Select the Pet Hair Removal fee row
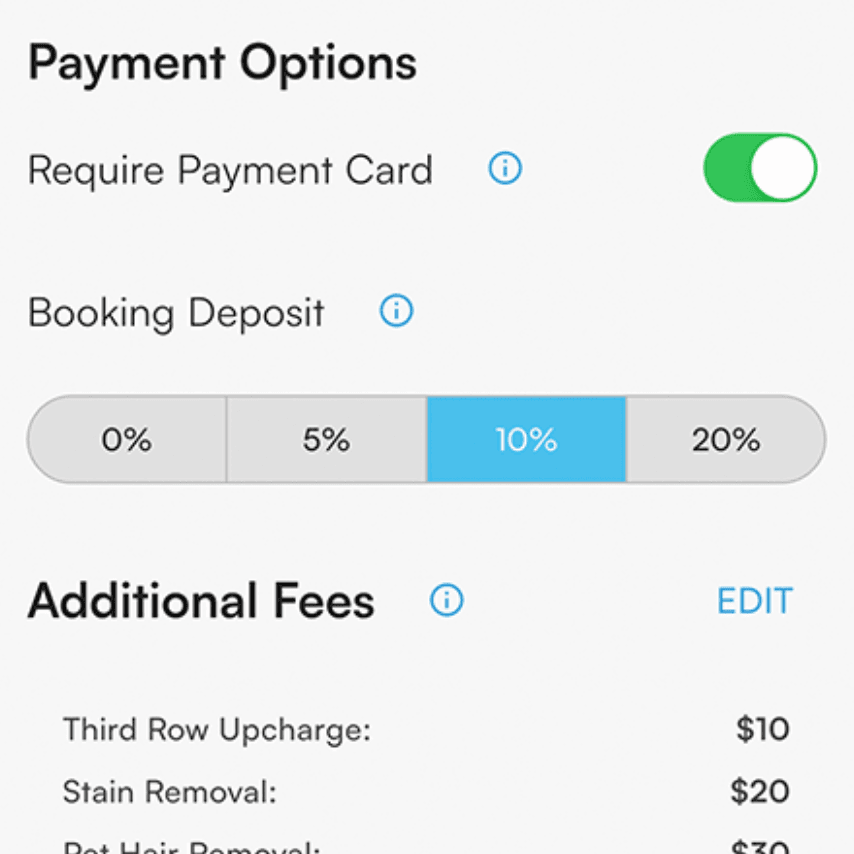854x854 pixels. tap(426, 846)
